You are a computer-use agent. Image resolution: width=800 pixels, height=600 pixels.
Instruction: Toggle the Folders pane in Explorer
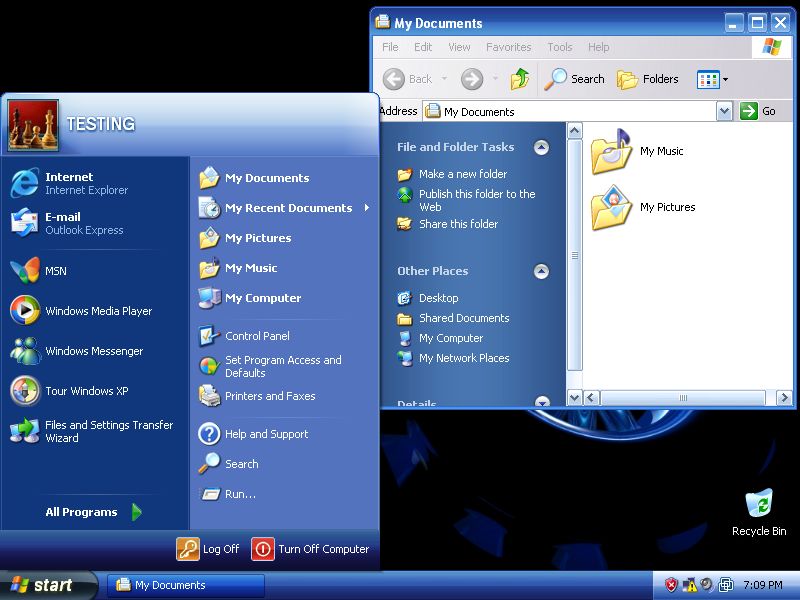(x=648, y=79)
